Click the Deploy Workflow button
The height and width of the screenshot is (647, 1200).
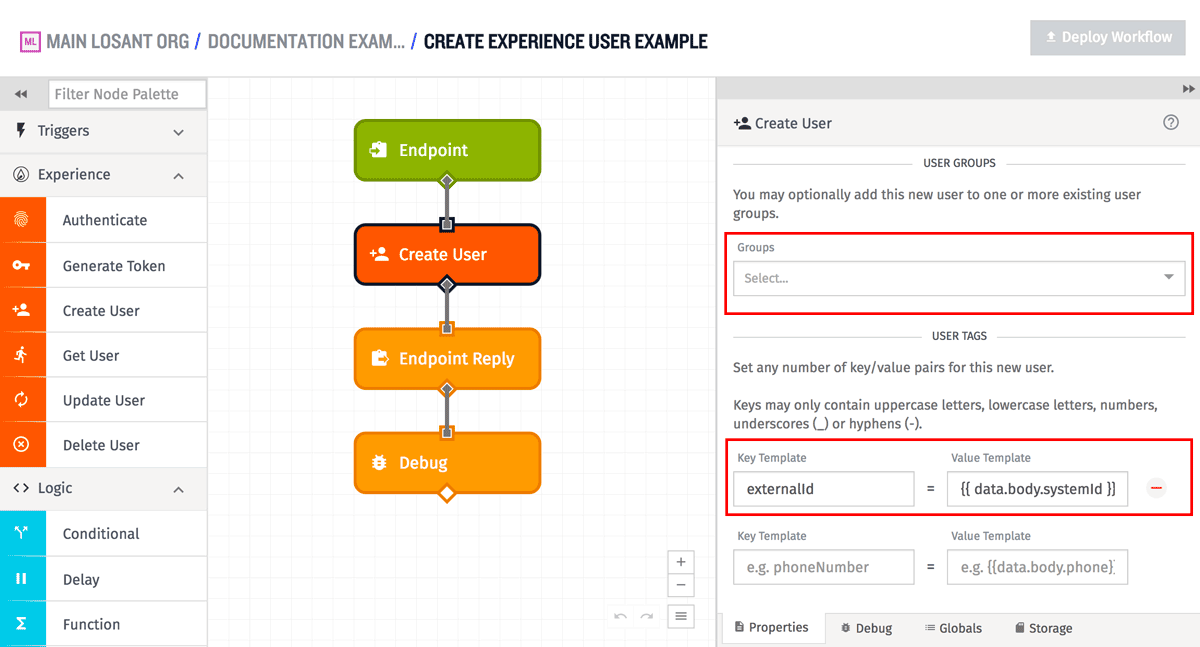point(1108,37)
